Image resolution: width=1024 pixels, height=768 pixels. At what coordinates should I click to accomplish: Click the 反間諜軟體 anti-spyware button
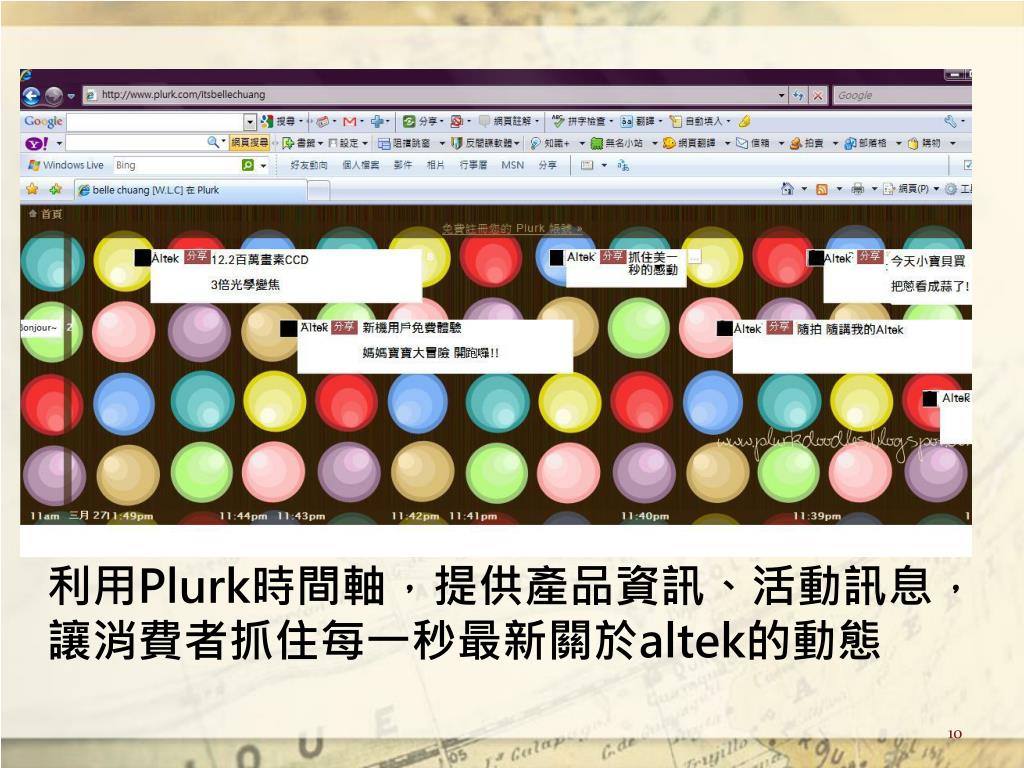[485, 143]
